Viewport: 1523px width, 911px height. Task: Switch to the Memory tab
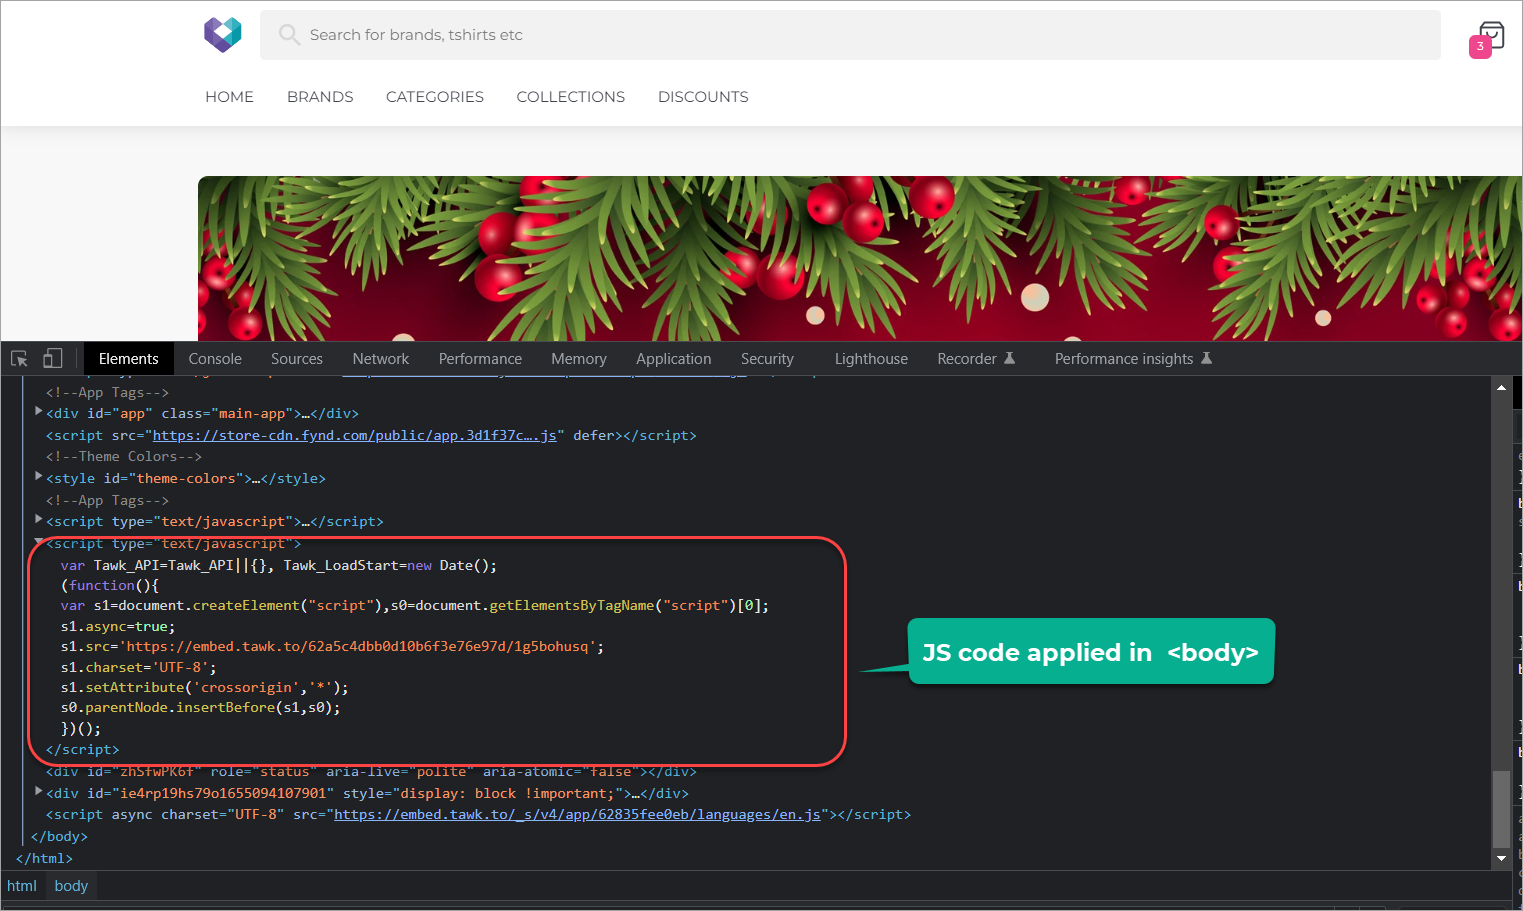click(579, 359)
